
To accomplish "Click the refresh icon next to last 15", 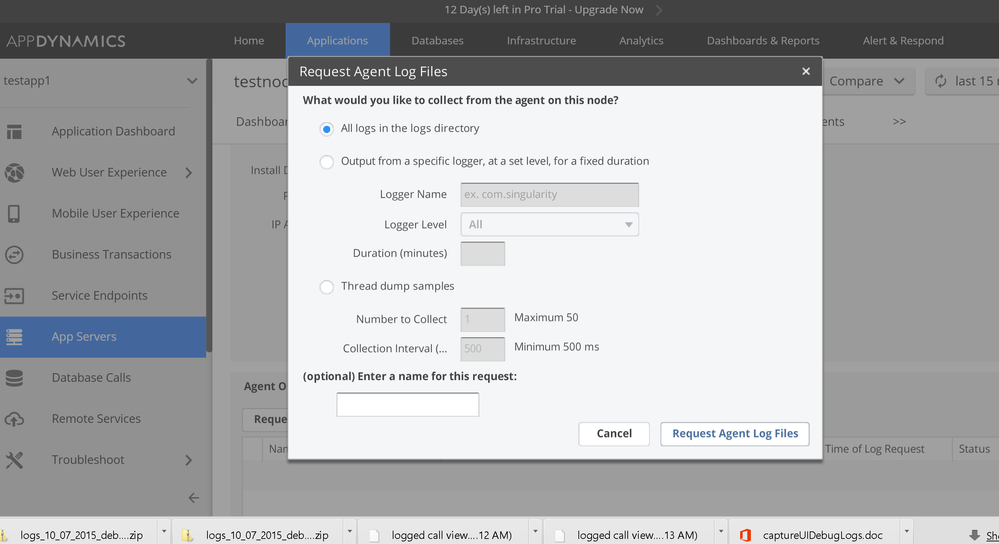I will point(940,81).
